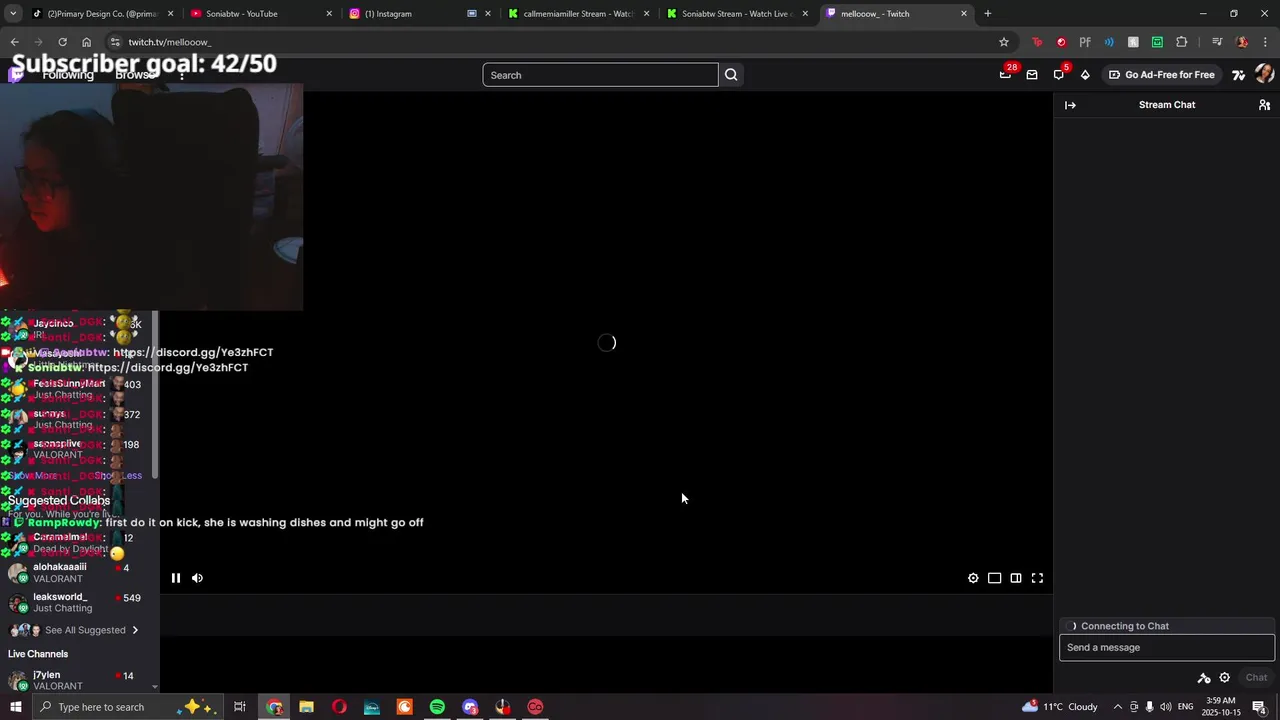1280x720 pixels.
Task: Open the Pf extension icon
Action: [x=1085, y=42]
